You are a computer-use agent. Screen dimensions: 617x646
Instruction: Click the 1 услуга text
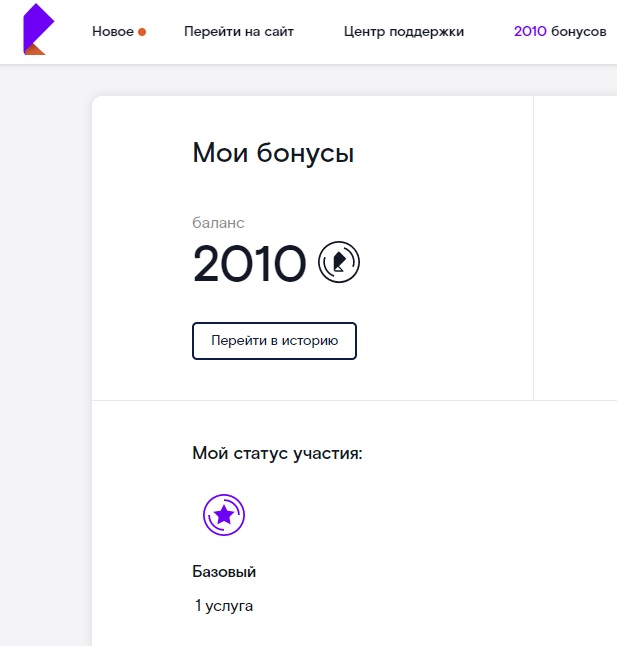click(224, 606)
